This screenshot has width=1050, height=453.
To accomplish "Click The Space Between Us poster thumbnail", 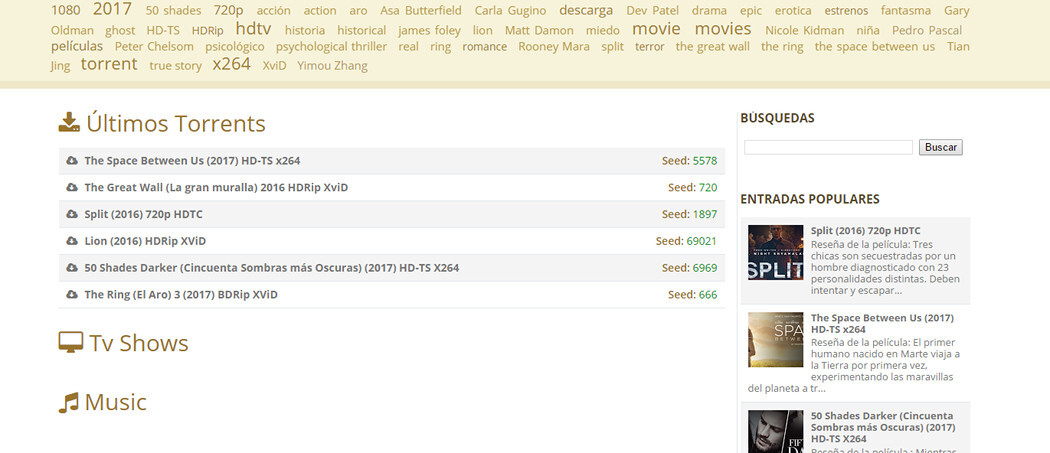I will 775,339.
